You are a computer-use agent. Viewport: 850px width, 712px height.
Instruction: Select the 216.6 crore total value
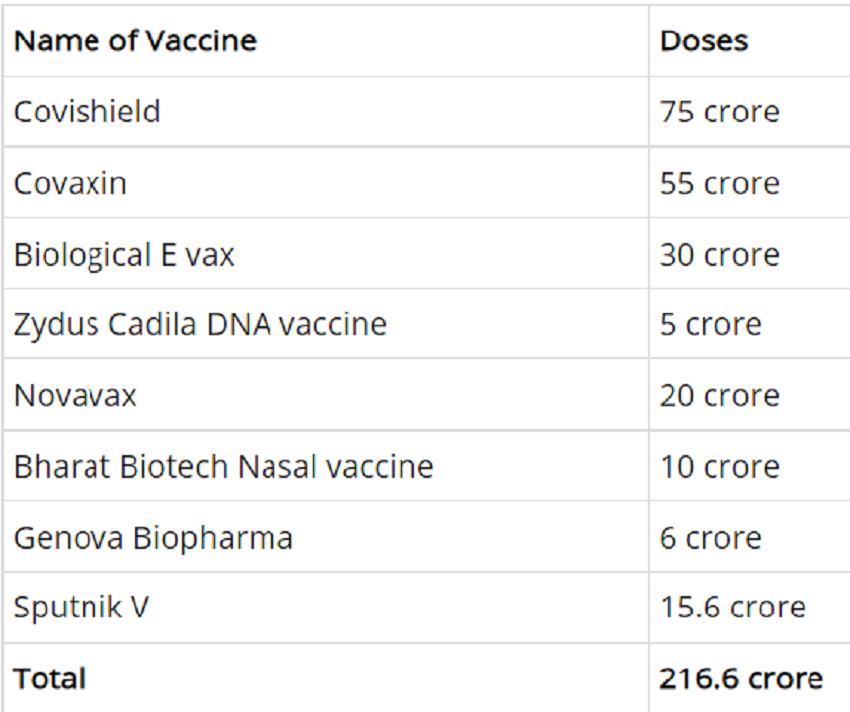click(741, 678)
